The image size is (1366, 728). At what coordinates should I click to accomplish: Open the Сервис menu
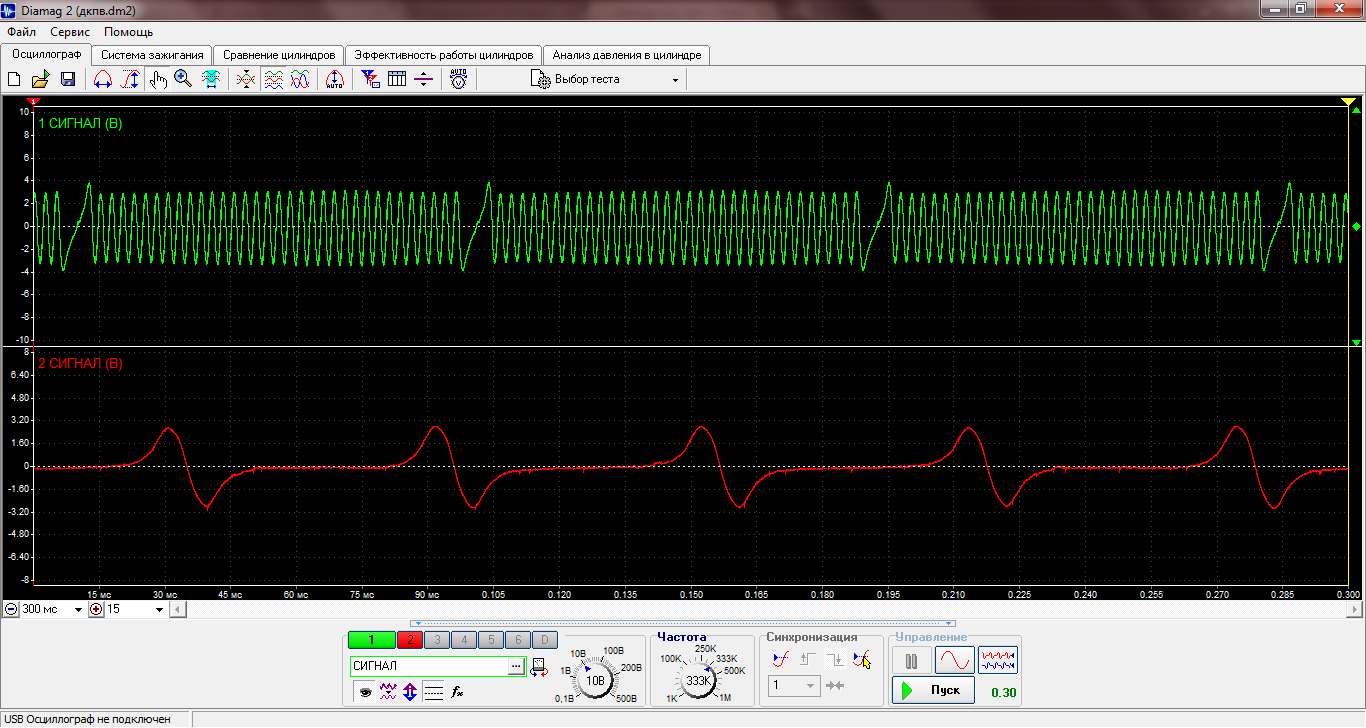(x=70, y=32)
